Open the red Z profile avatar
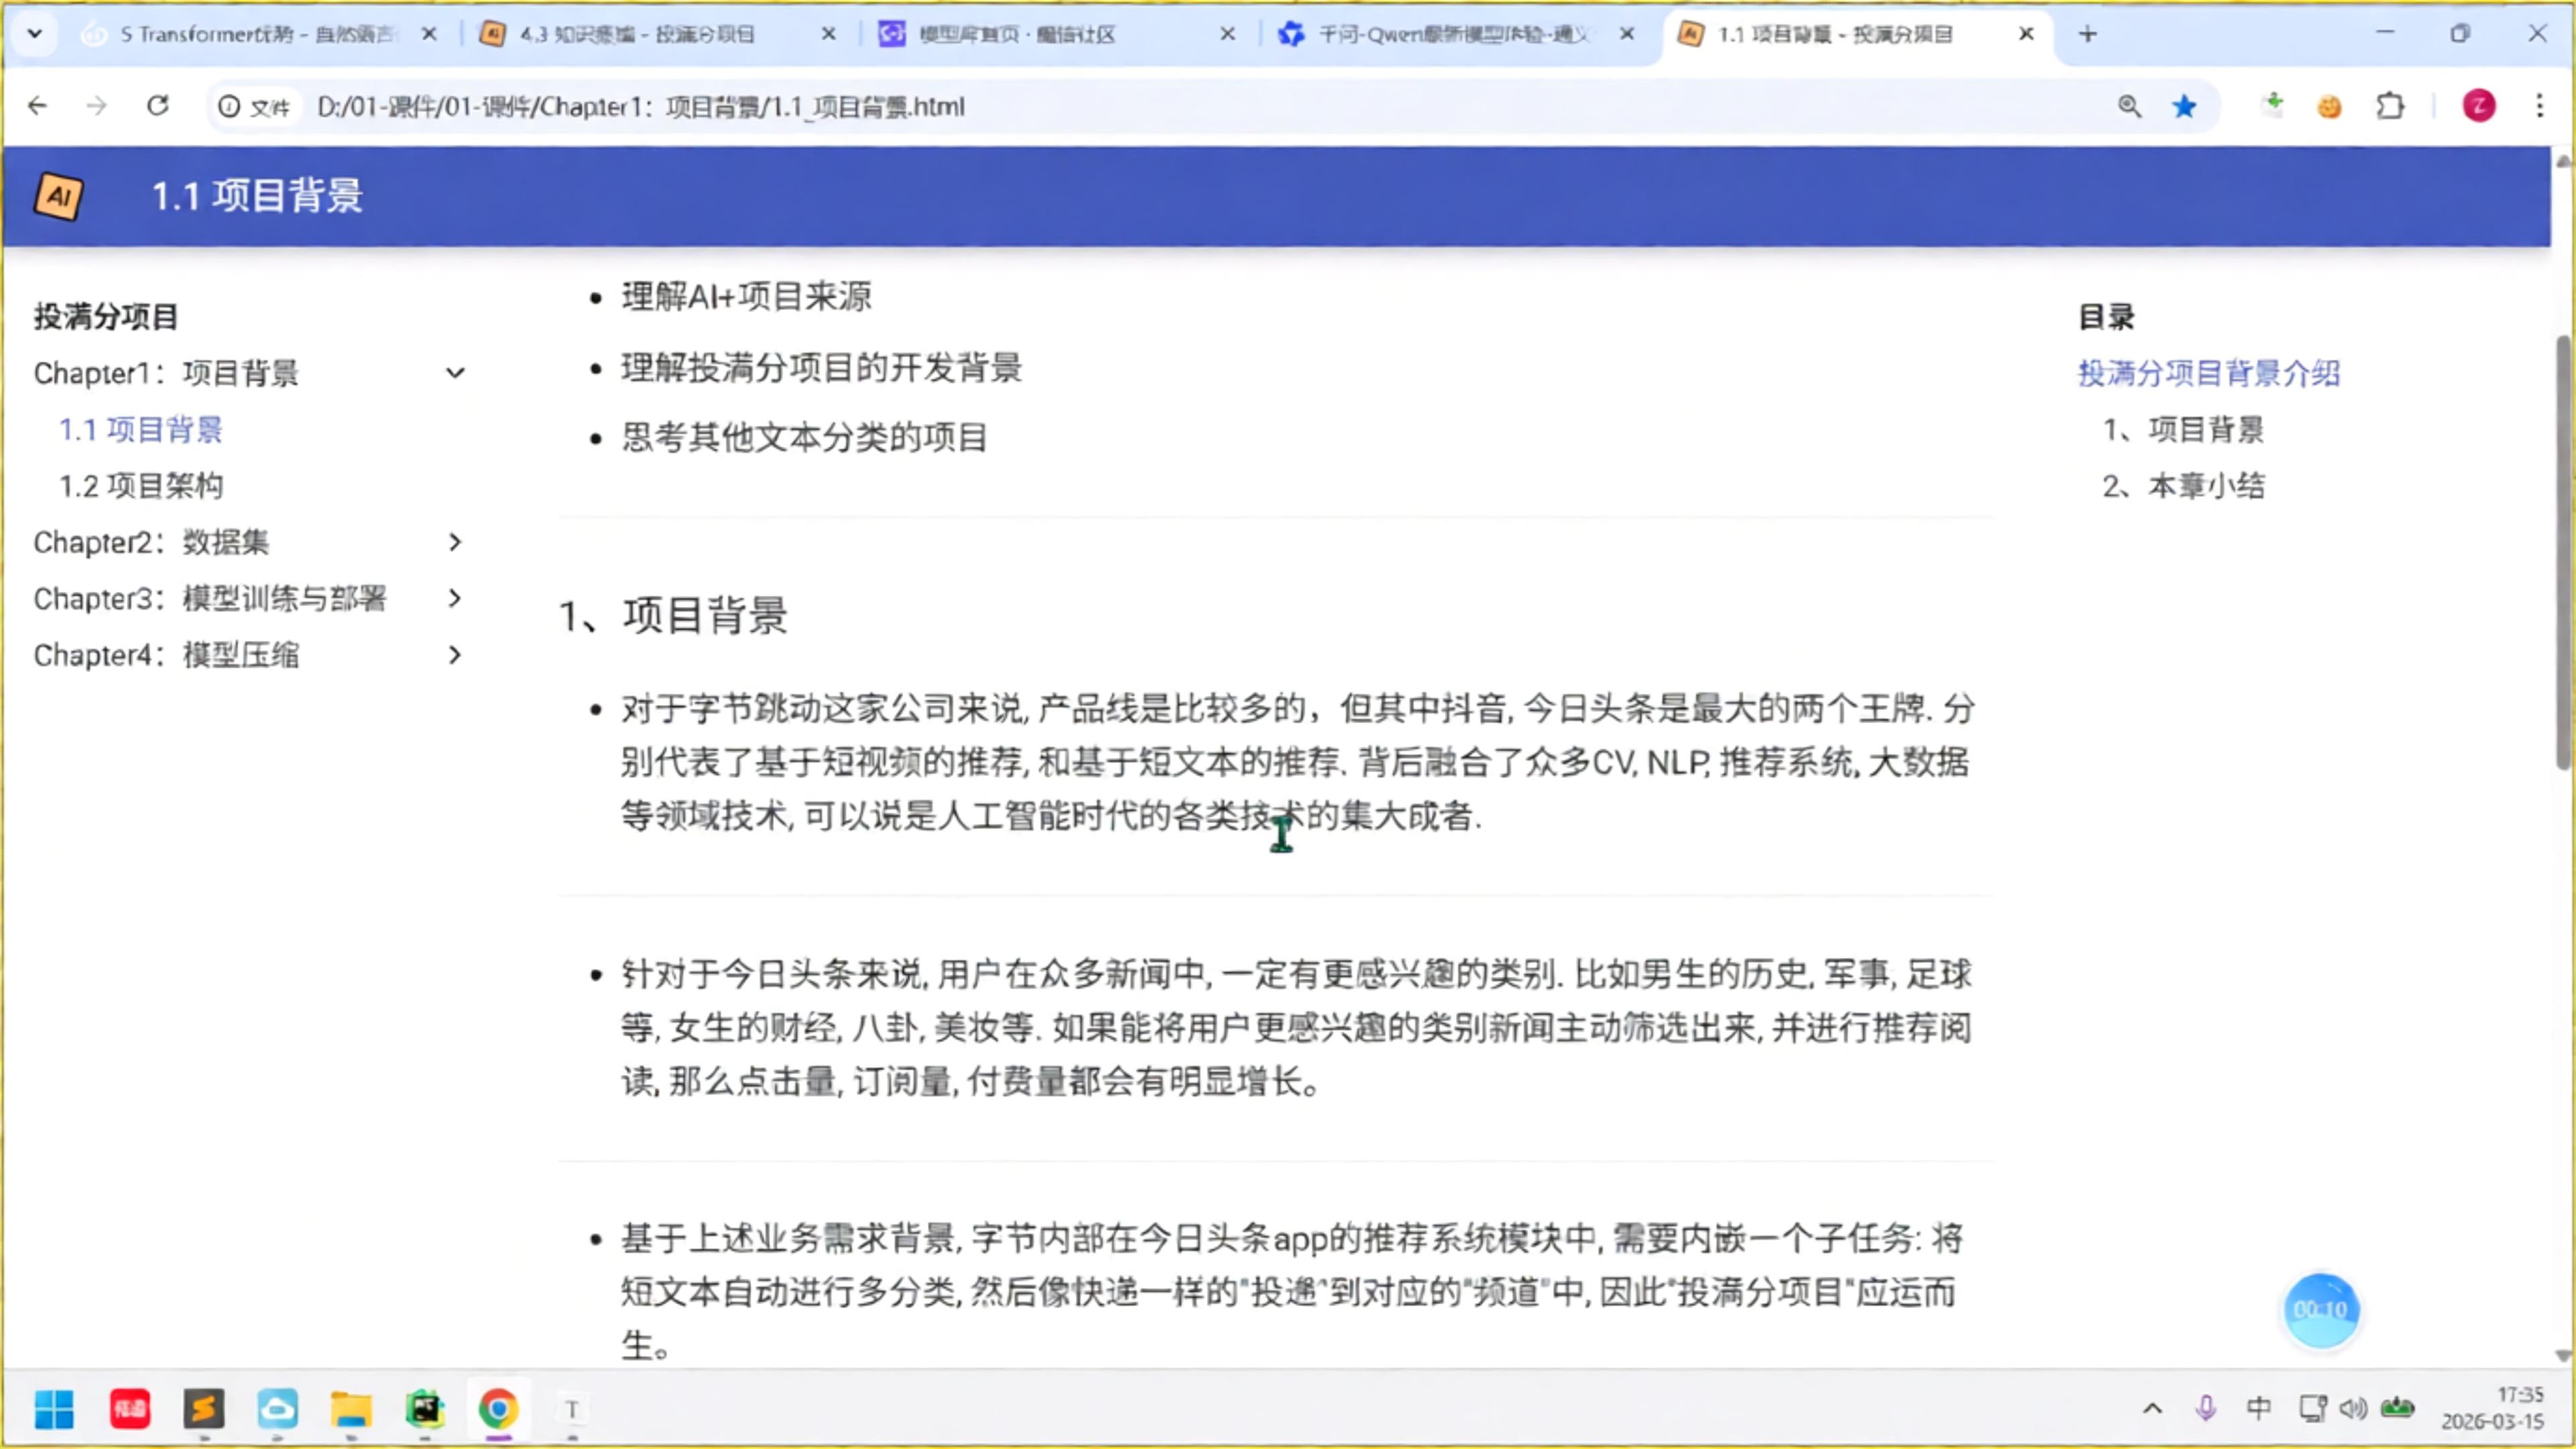The height and width of the screenshot is (1449, 2576). point(2479,106)
